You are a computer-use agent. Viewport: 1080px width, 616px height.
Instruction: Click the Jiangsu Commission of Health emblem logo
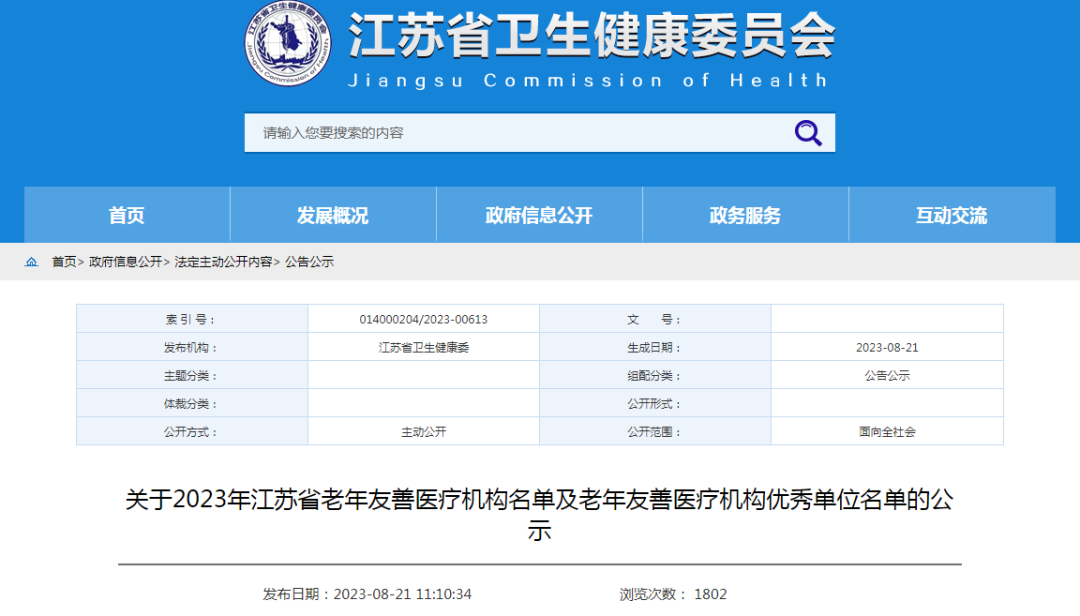288,44
